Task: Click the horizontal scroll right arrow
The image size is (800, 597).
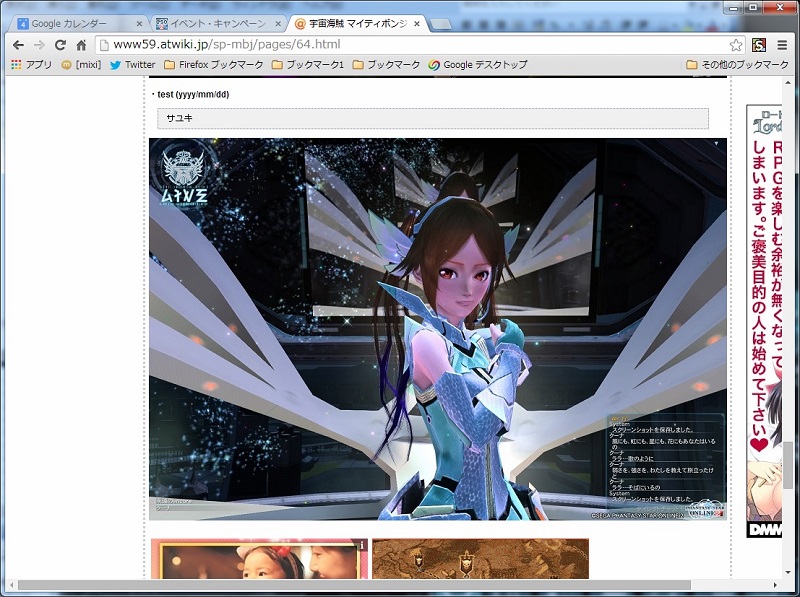Action: tap(776, 585)
